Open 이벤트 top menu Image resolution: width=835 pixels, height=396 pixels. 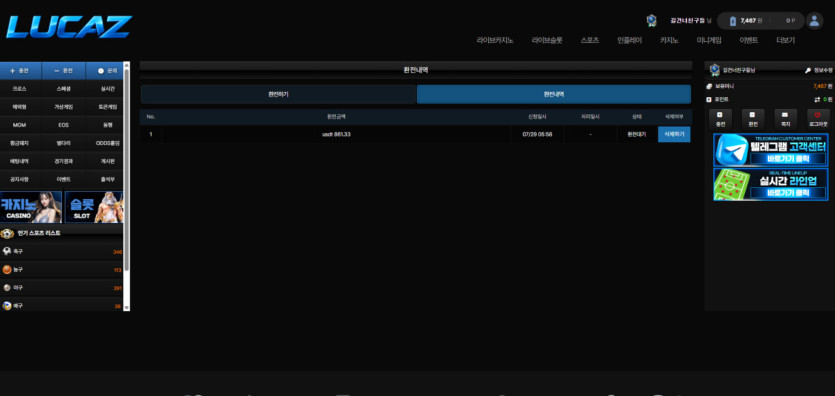749,40
